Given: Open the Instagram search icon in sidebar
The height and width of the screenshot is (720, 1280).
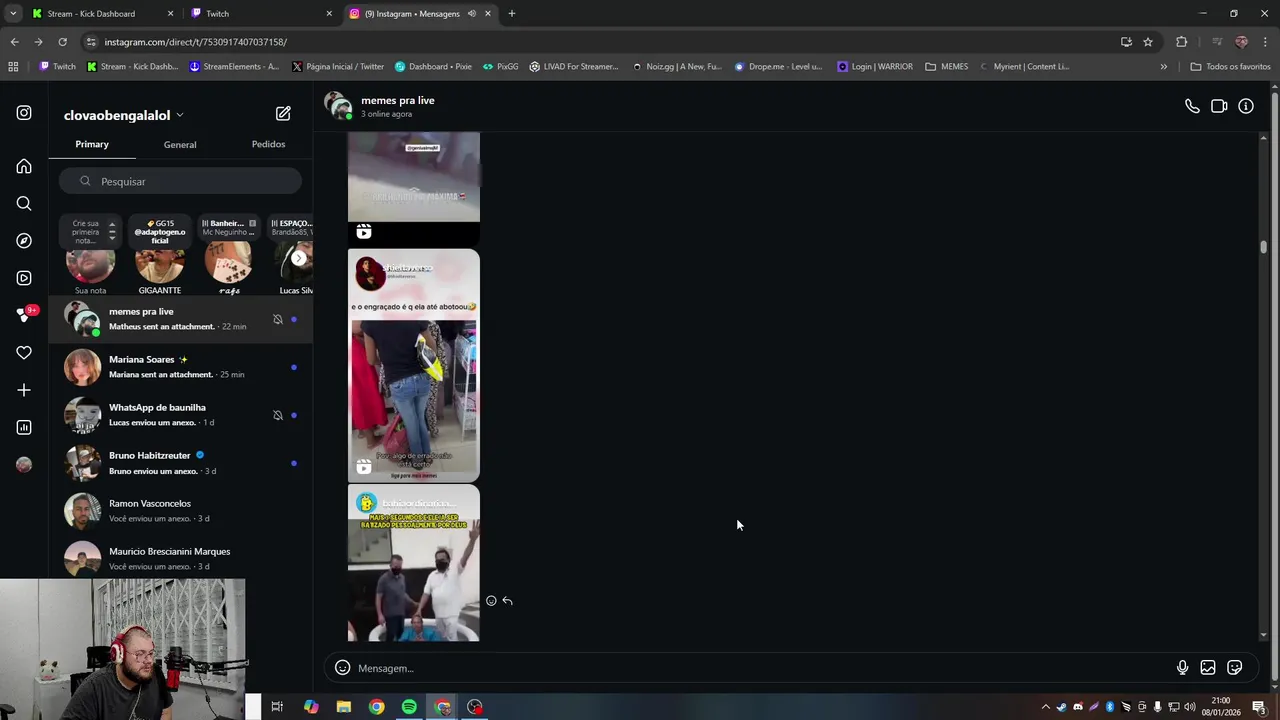Looking at the screenshot, I should click(24, 204).
